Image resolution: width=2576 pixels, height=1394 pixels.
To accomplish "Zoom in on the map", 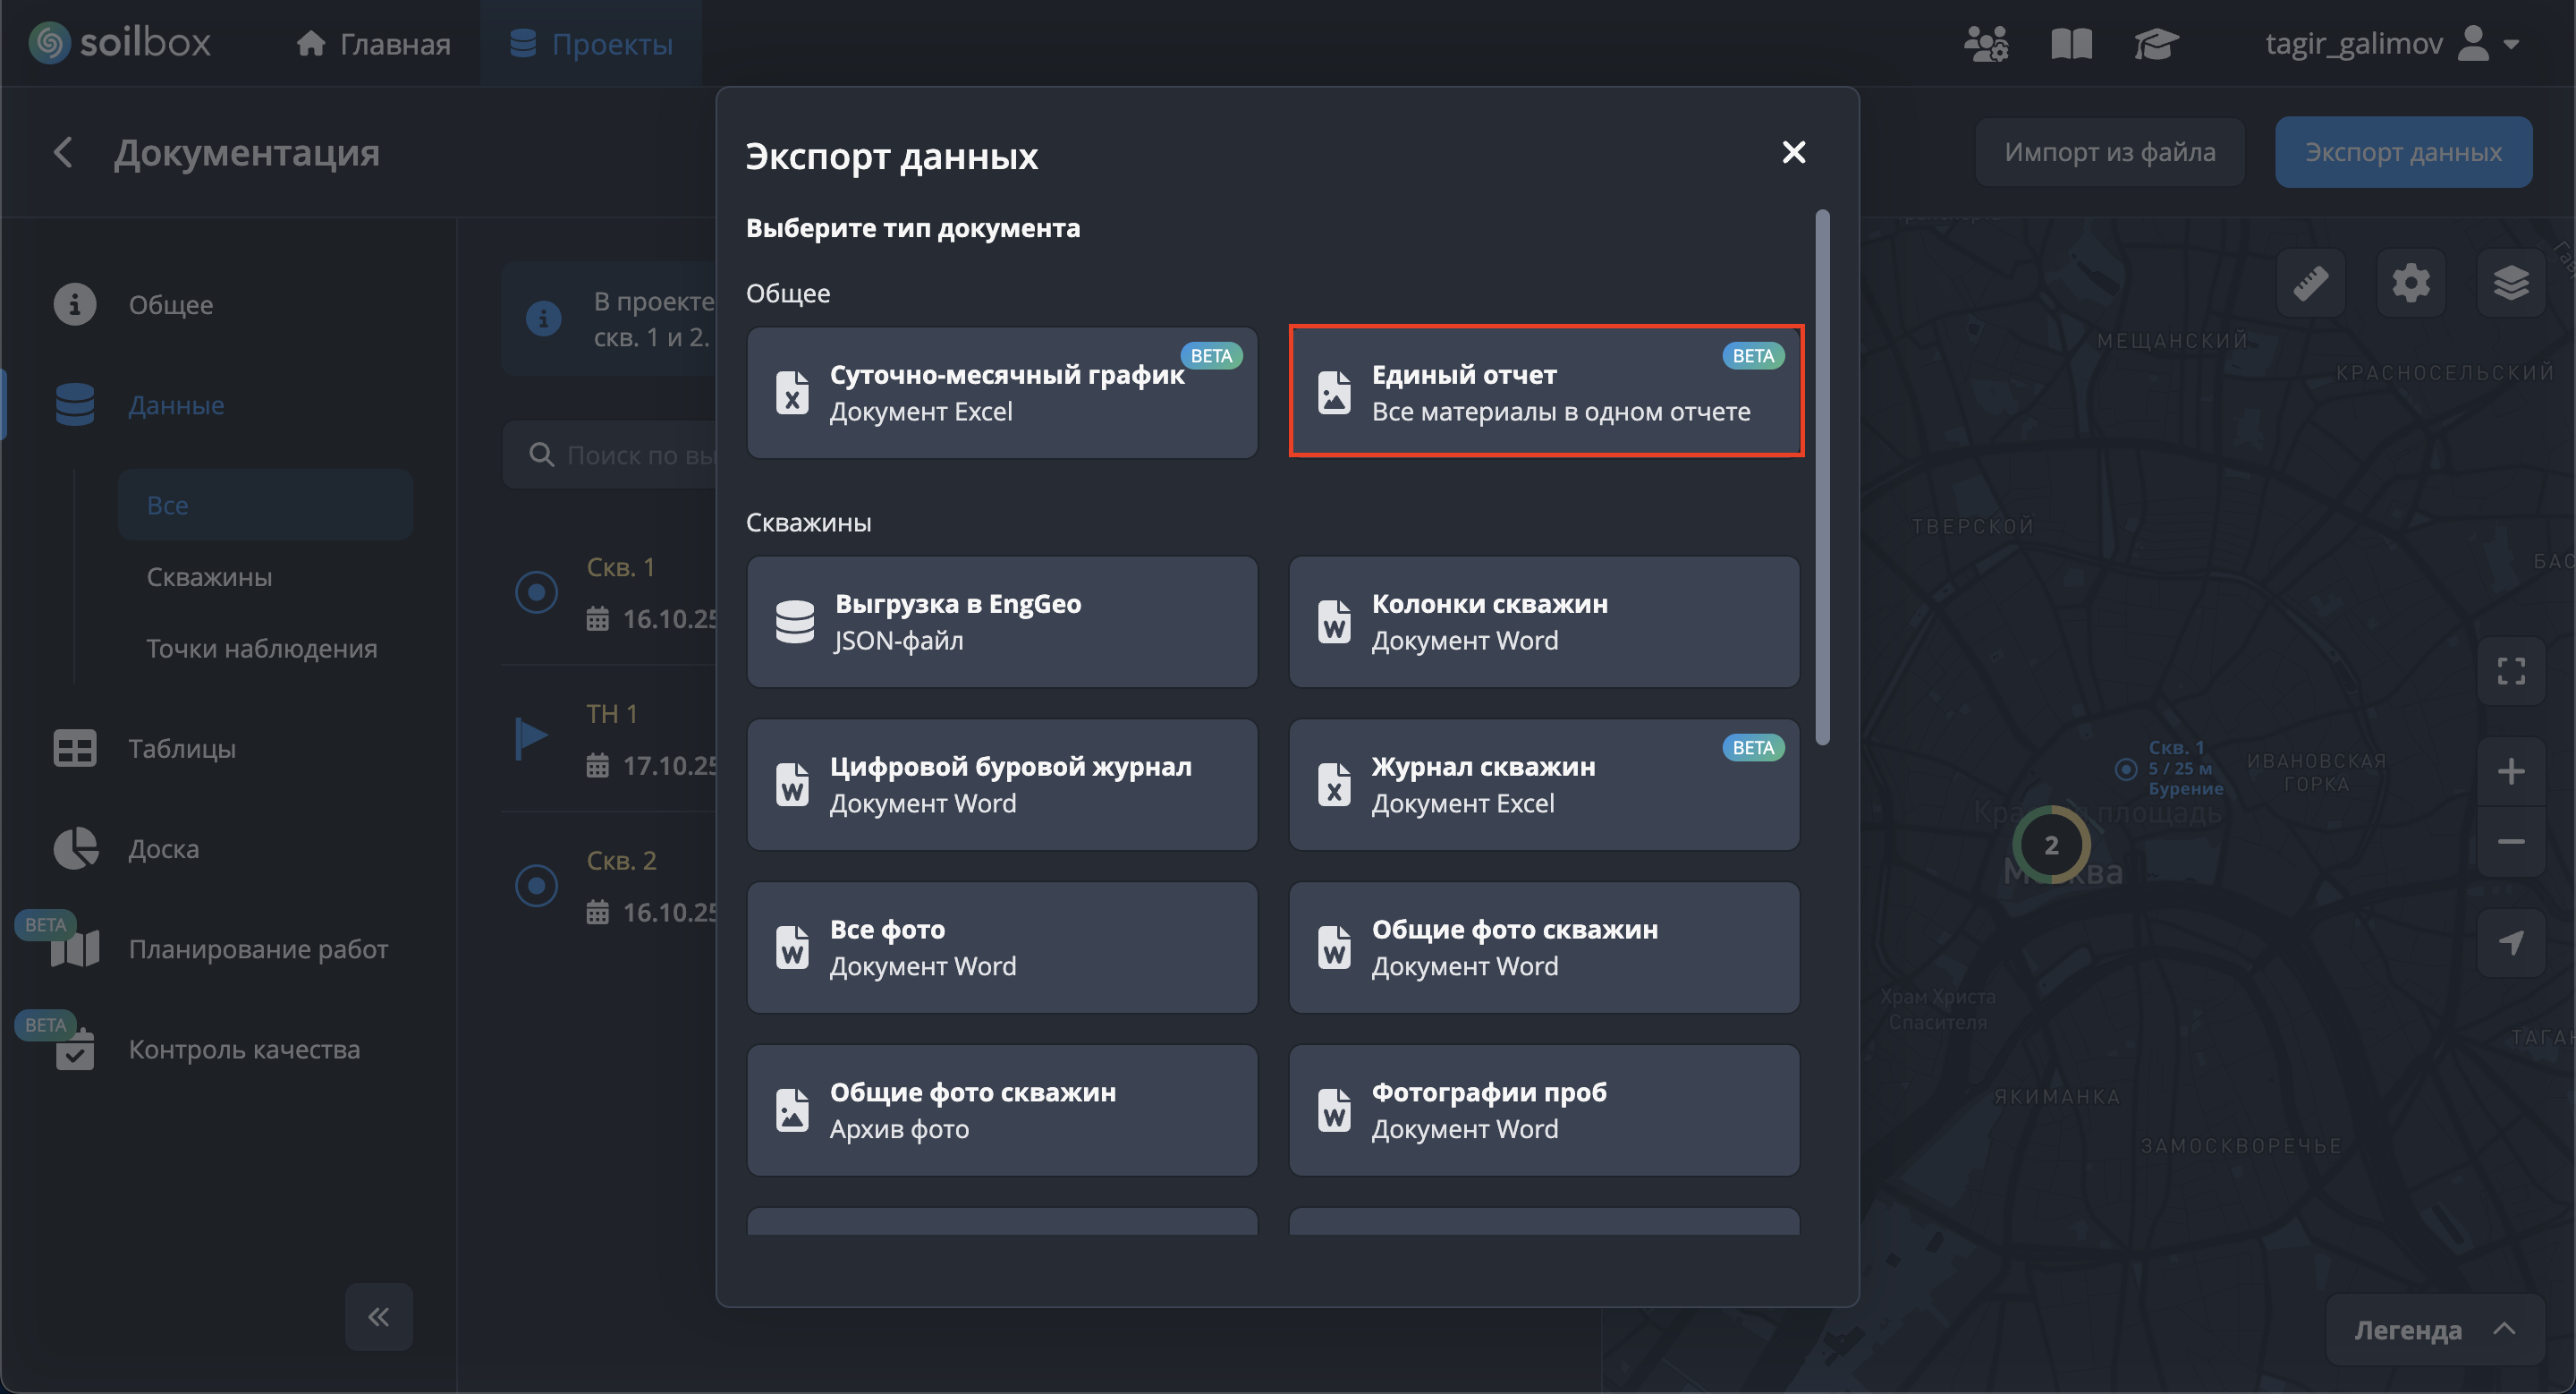I will coord(2510,771).
